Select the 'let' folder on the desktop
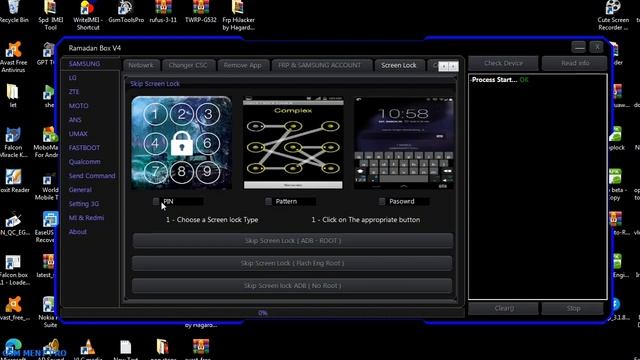Image resolution: width=640 pixels, height=360 pixels. click(13, 96)
